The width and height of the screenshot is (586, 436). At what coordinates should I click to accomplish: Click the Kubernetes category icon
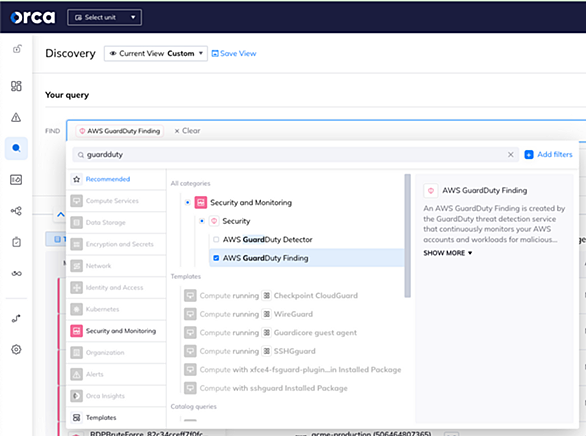tap(77, 309)
